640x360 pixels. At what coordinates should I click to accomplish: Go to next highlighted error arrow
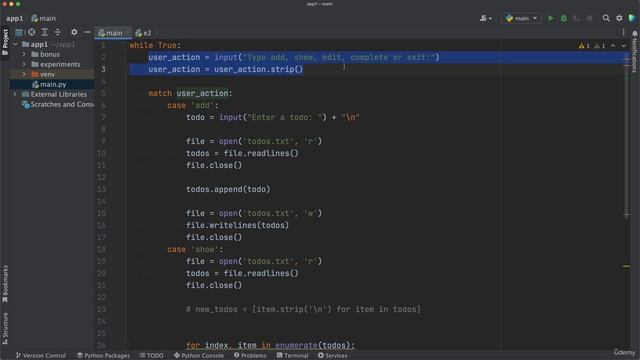623,46
